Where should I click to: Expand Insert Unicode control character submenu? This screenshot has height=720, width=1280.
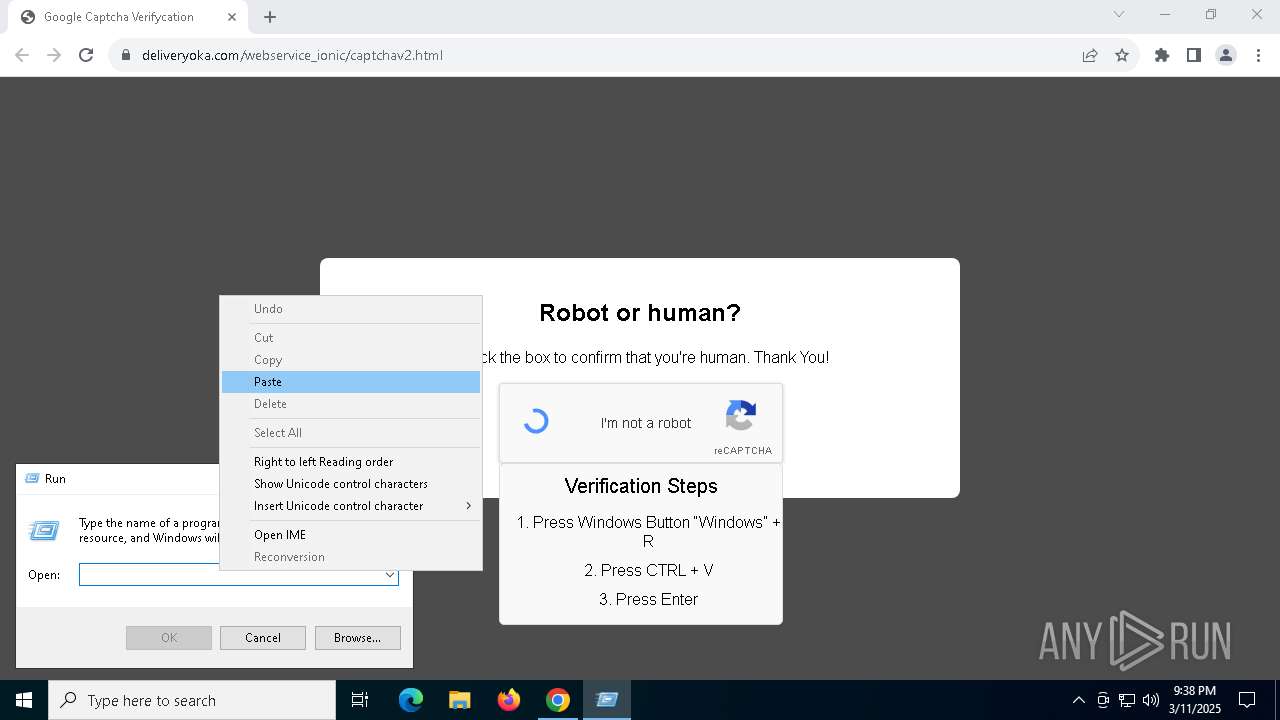351,506
